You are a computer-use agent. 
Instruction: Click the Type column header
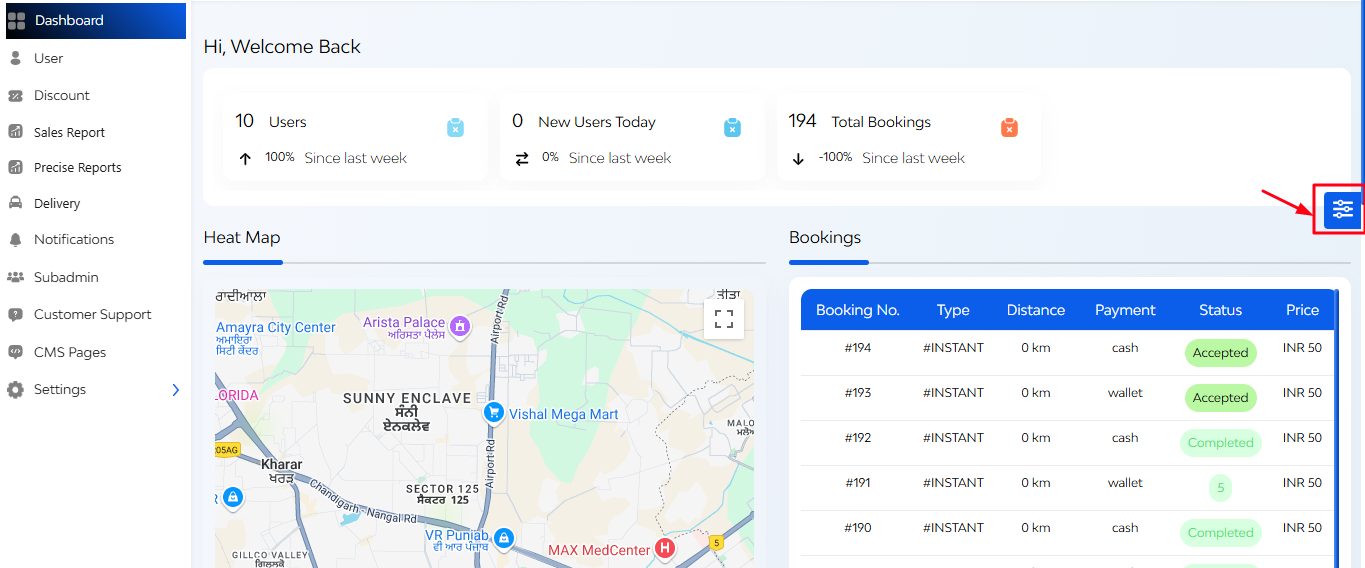tap(953, 310)
